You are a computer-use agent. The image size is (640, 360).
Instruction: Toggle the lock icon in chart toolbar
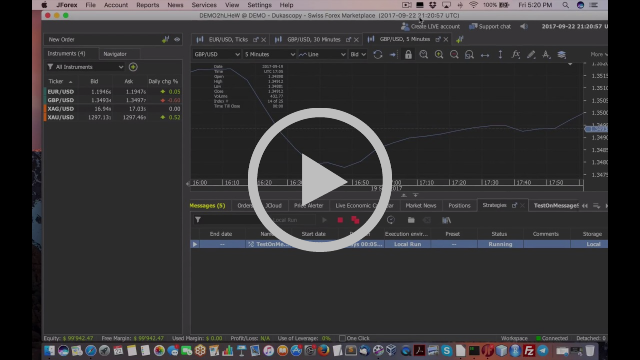(x=408, y=54)
